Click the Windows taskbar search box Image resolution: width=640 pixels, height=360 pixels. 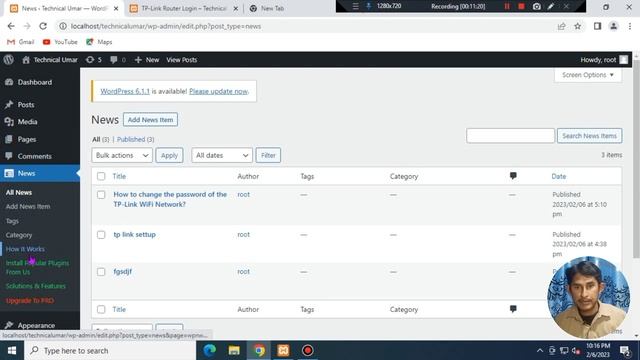110,351
